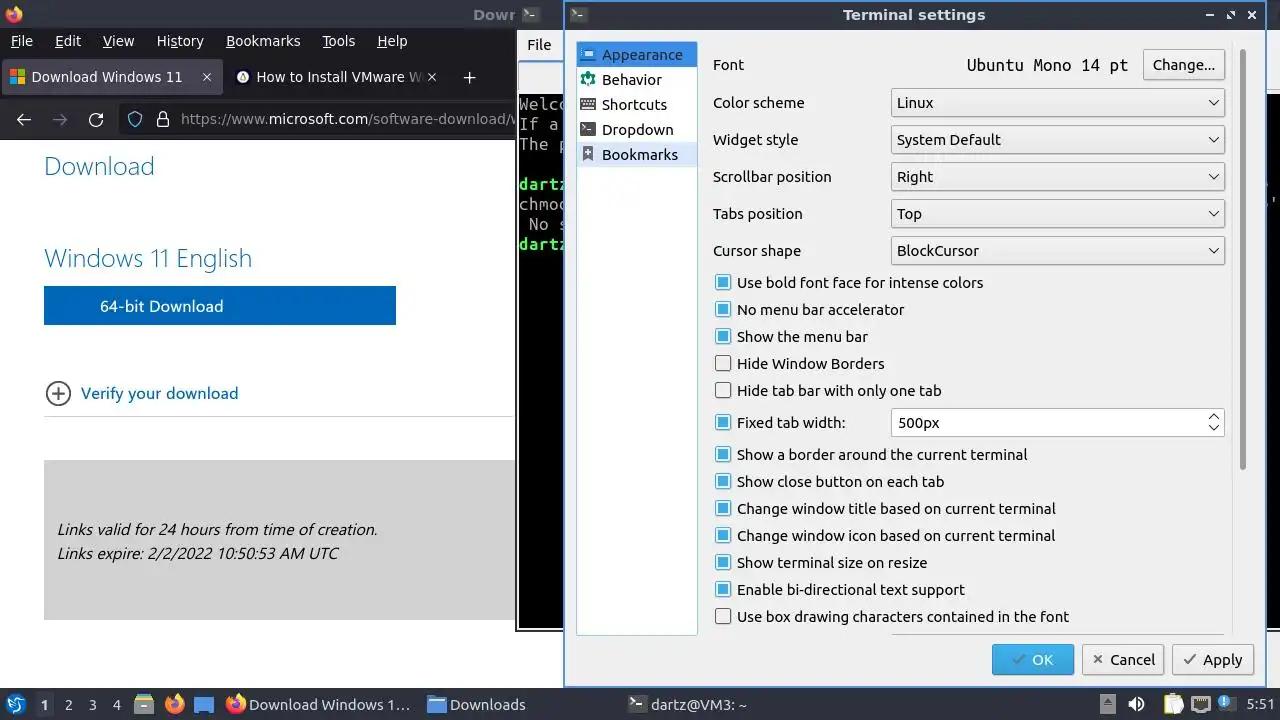This screenshot has width=1280, height=720.
Task: Toggle Show a border around the current terminal
Action: point(723,455)
